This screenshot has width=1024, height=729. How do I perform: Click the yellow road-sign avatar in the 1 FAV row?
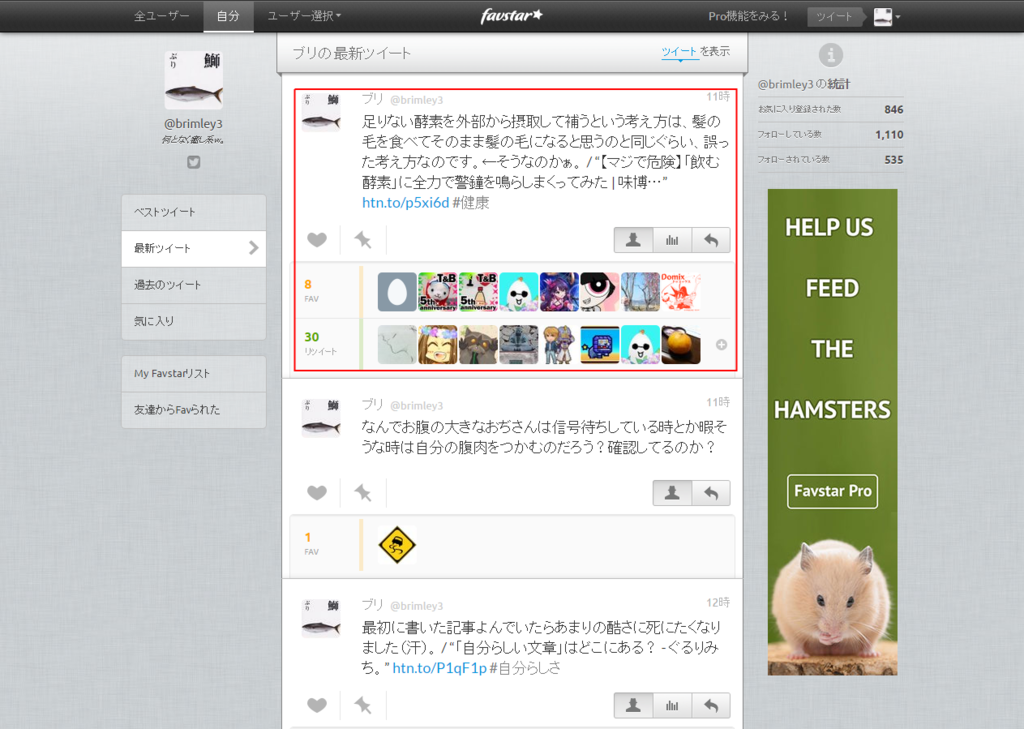point(397,545)
